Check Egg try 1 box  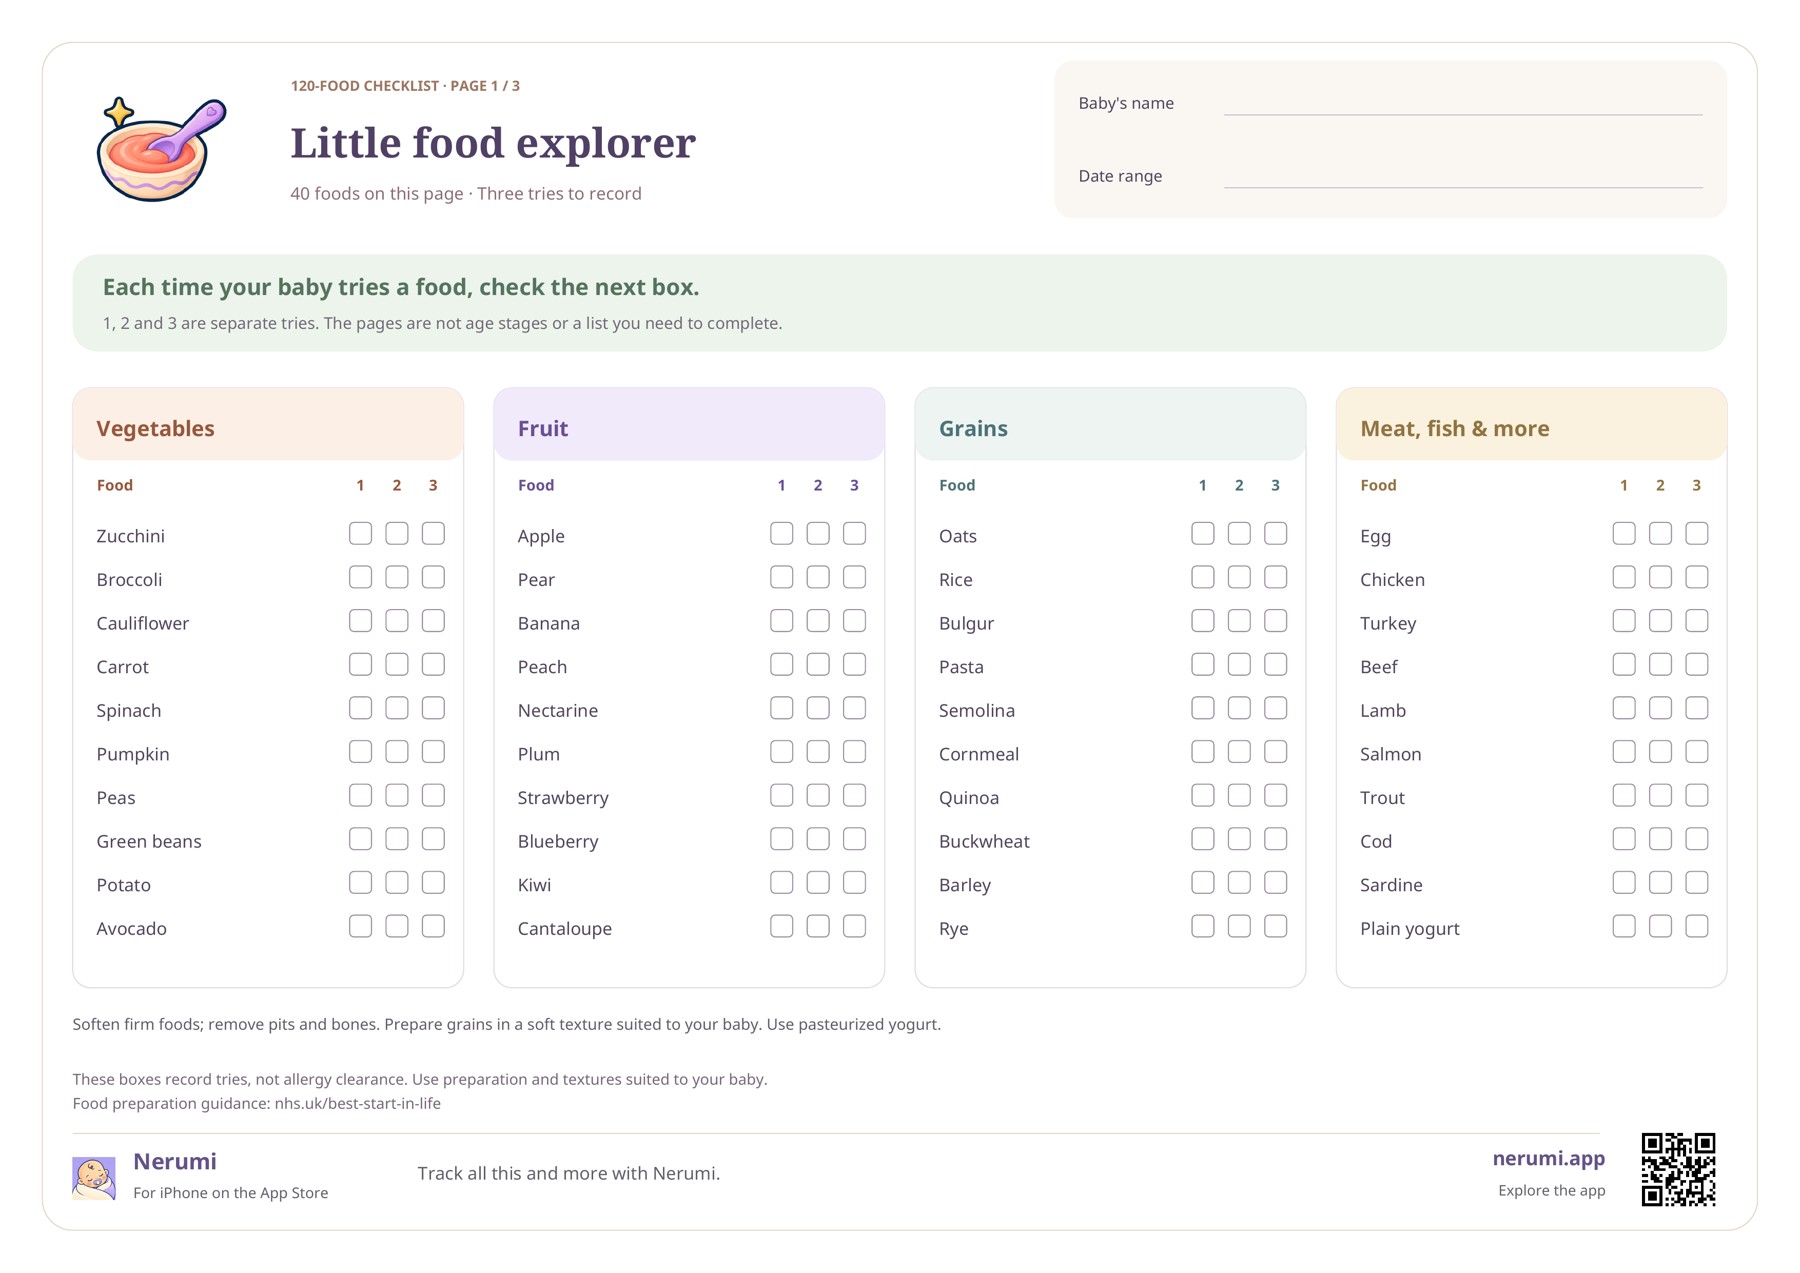pyautogui.click(x=1624, y=534)
